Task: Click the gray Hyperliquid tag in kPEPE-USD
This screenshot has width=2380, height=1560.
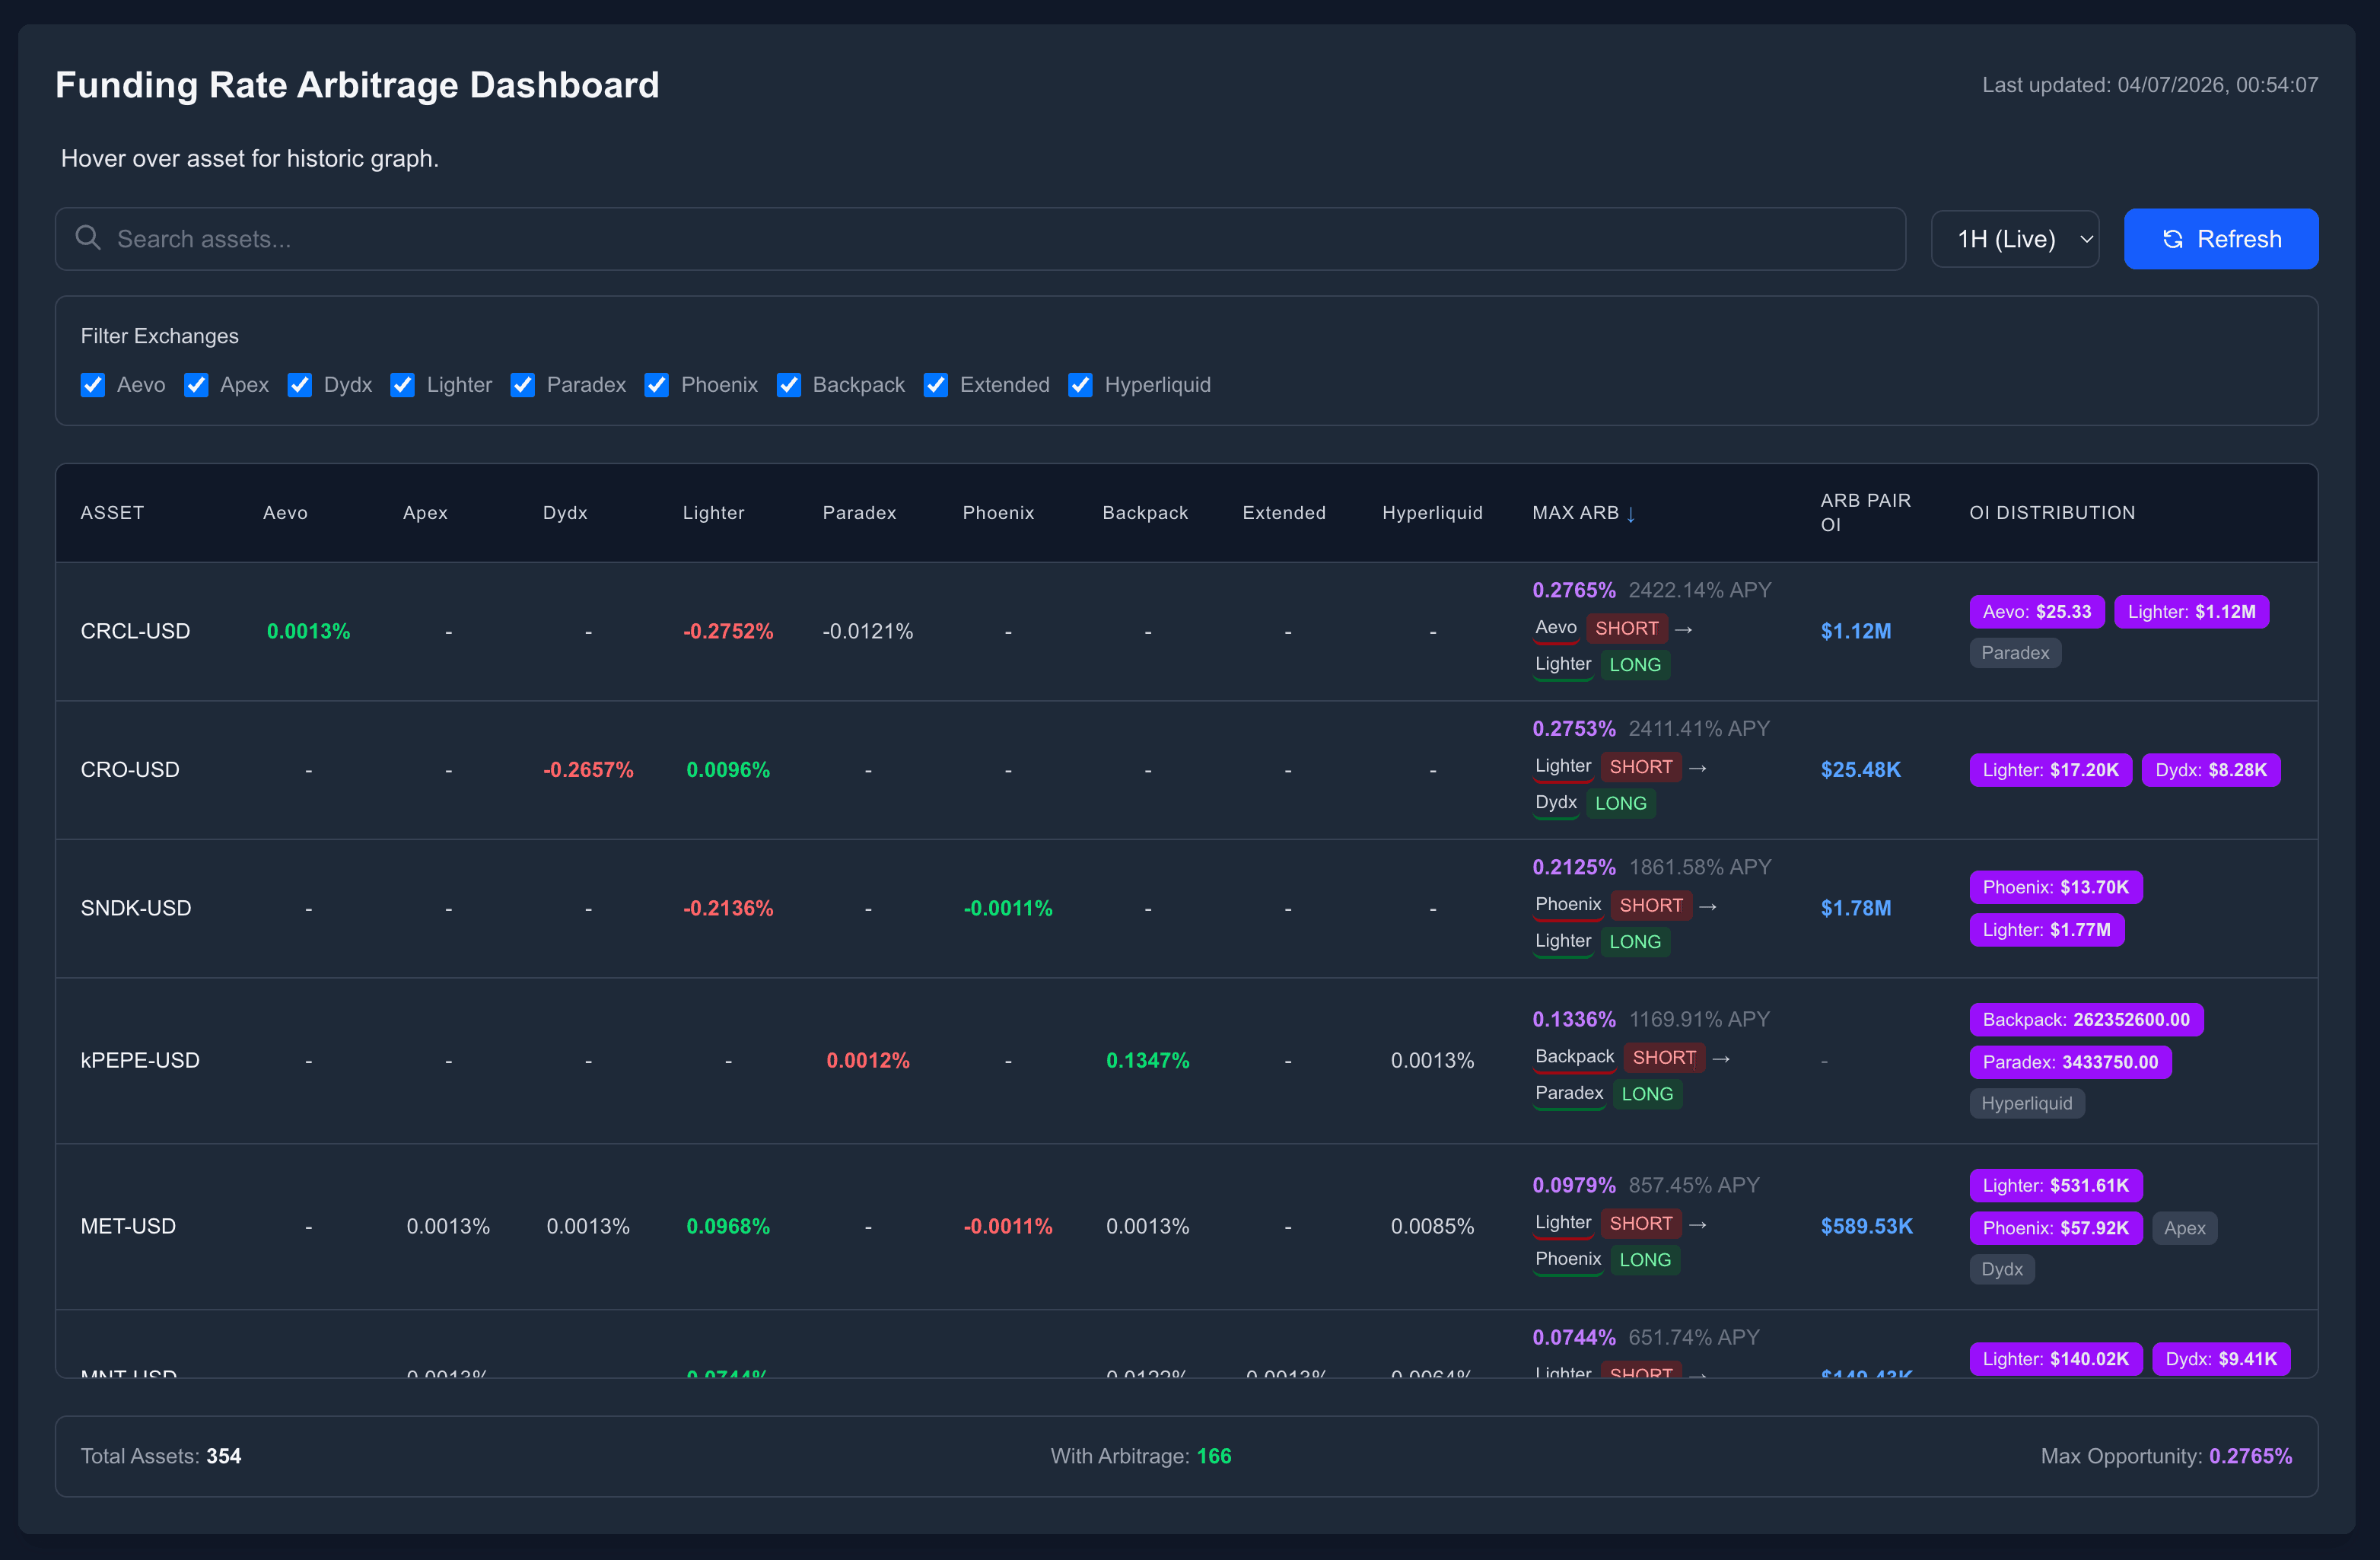Action: 2027,1104
